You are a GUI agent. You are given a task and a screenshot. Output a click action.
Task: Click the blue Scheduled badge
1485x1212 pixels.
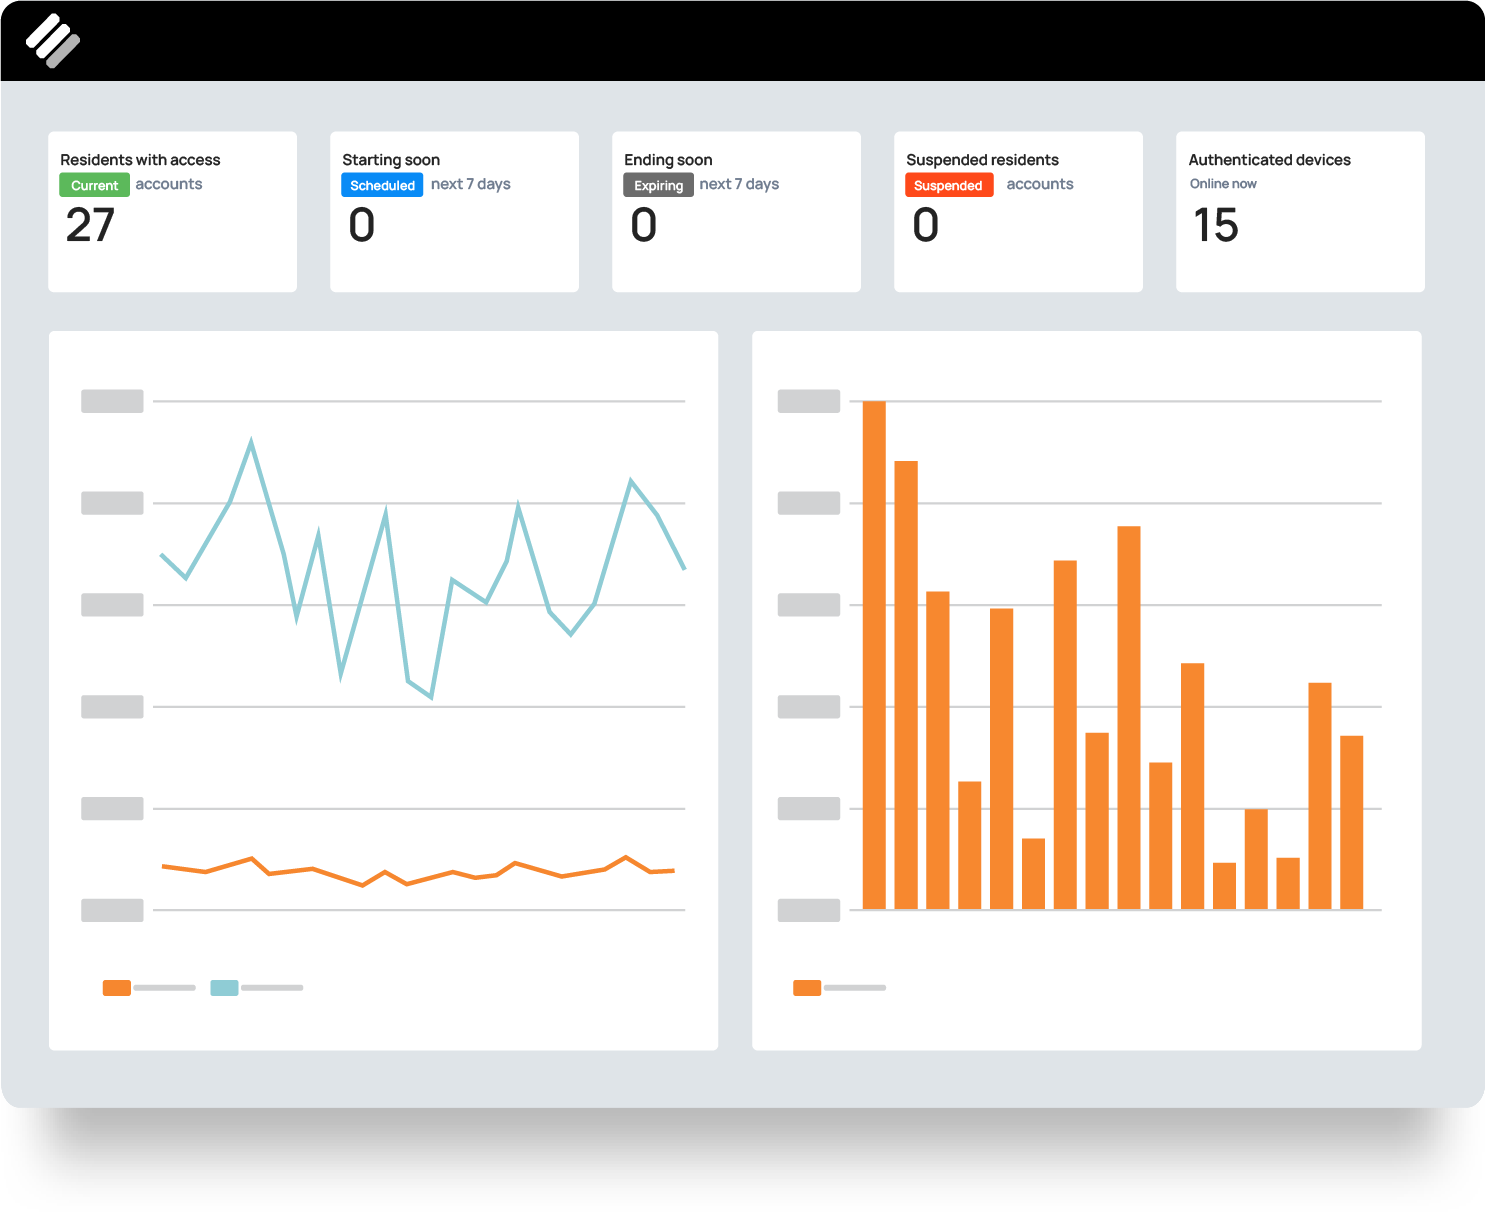[381, 185]
